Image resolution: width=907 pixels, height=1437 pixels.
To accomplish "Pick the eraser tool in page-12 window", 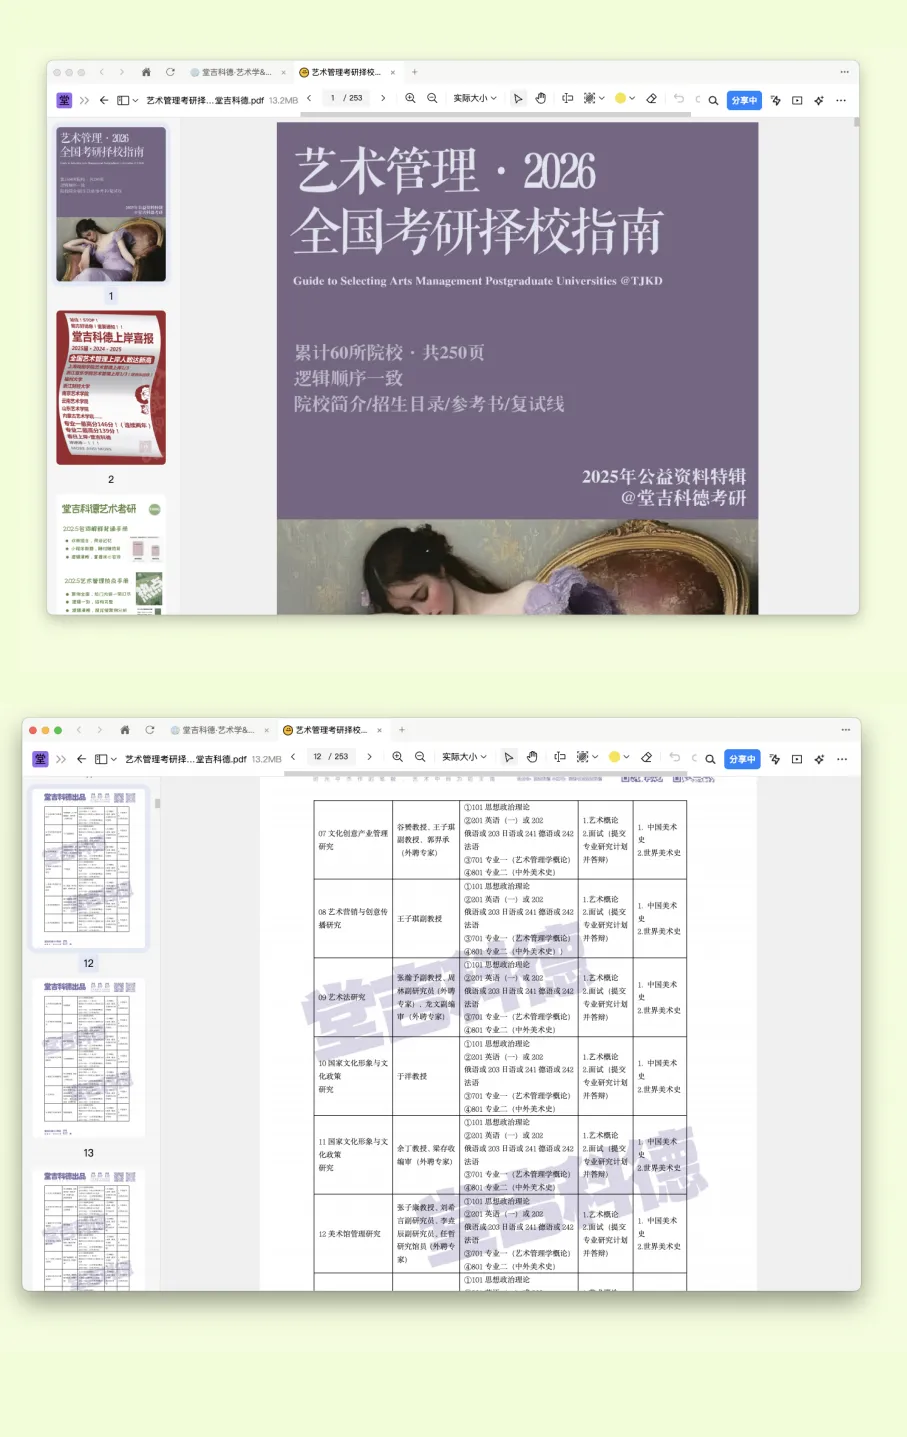I will coord(647,757).
